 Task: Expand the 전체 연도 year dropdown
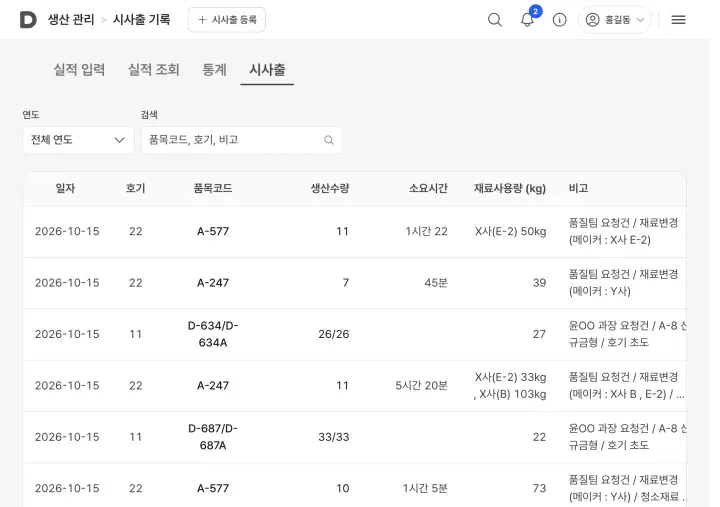coord(78,140)
